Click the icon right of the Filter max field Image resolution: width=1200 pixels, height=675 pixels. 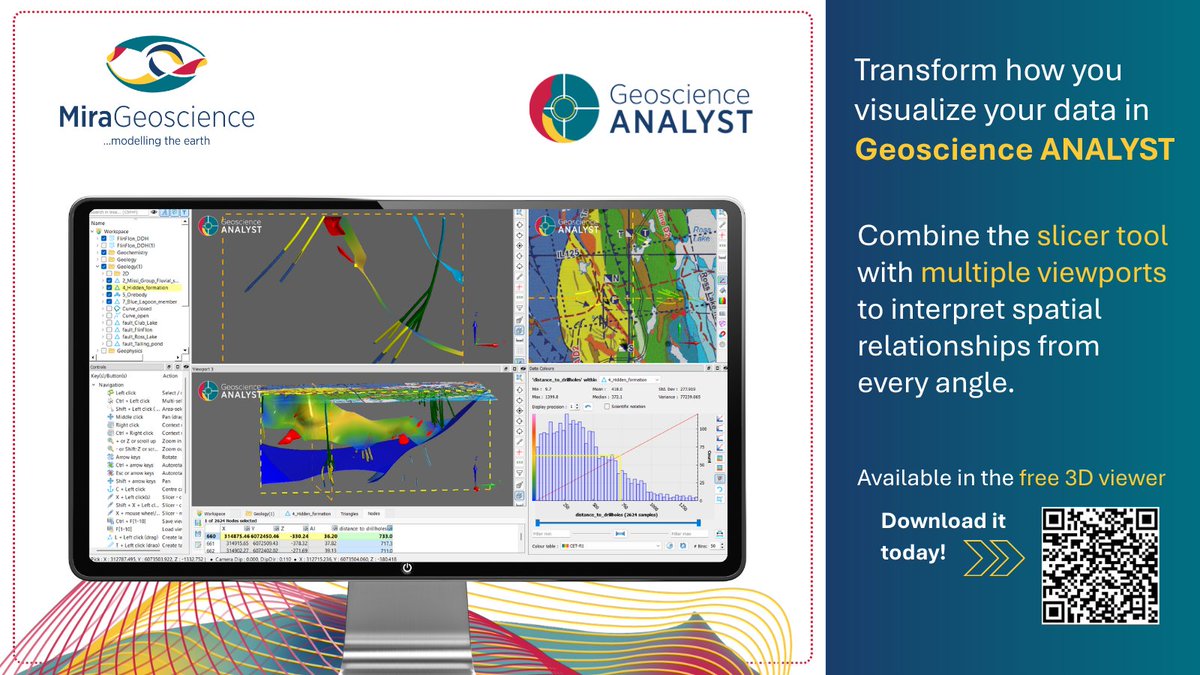719,533
